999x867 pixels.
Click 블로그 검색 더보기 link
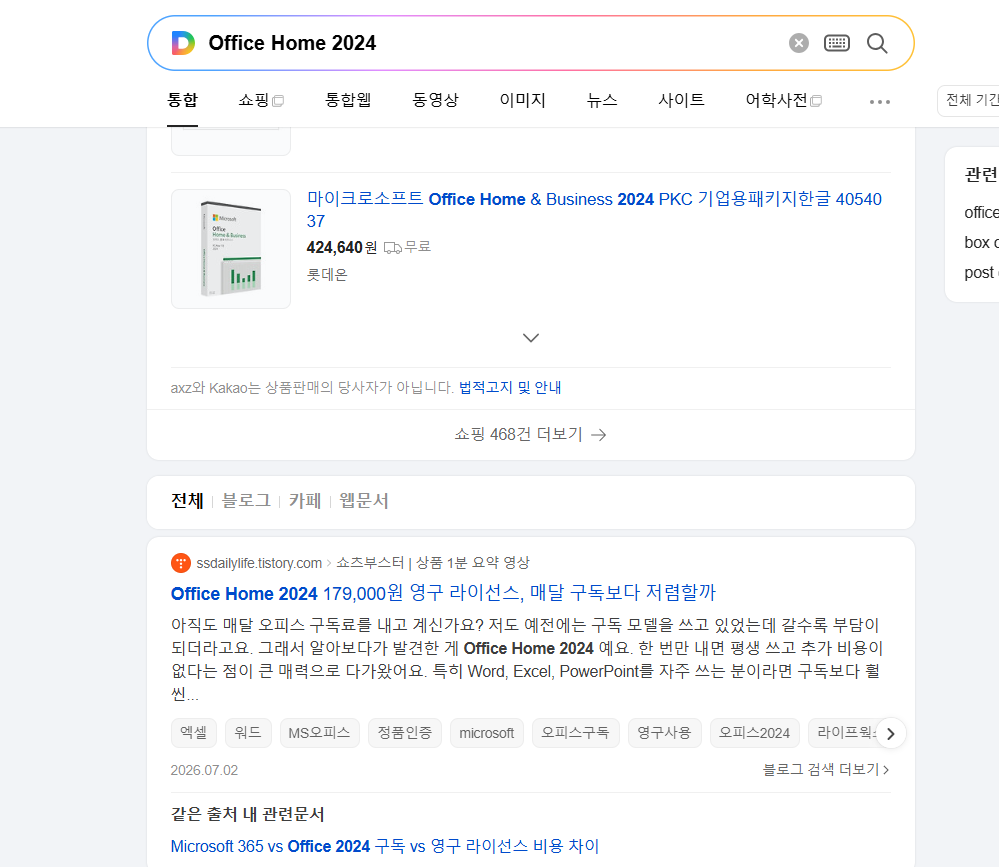tap(826, 770)
